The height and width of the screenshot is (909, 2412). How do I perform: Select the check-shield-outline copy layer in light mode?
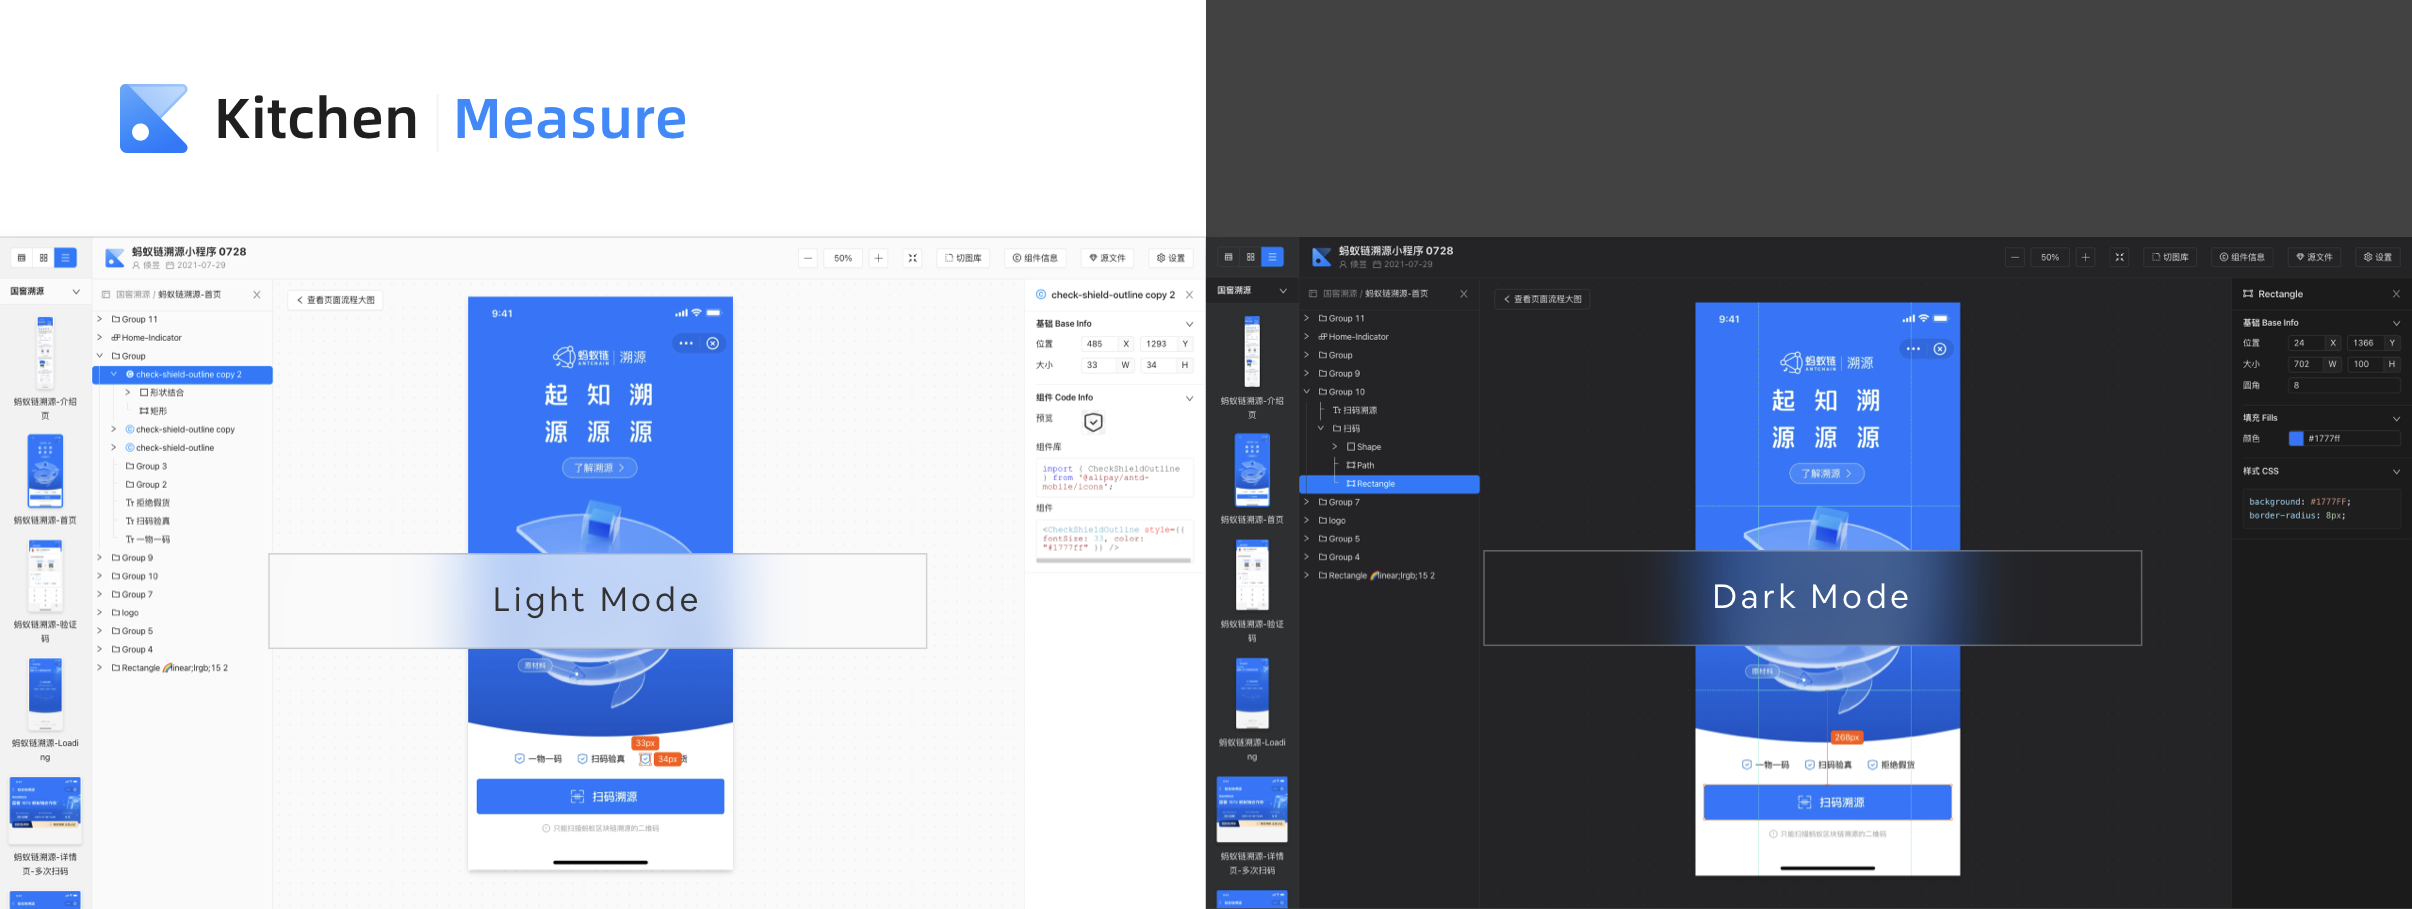click(x=185, y=429)
